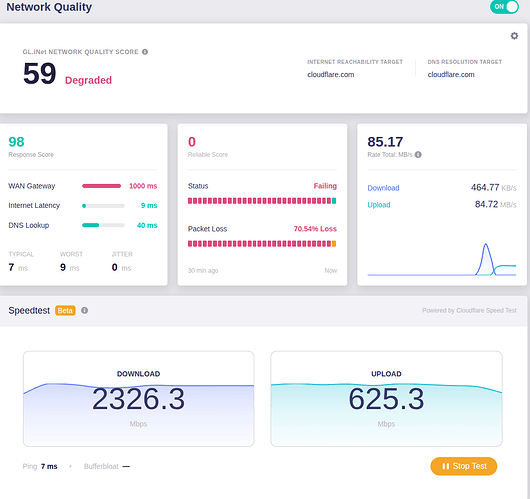Click the Failing status text
This screenshot has height=499, width=530.
[x=325, y=186]
